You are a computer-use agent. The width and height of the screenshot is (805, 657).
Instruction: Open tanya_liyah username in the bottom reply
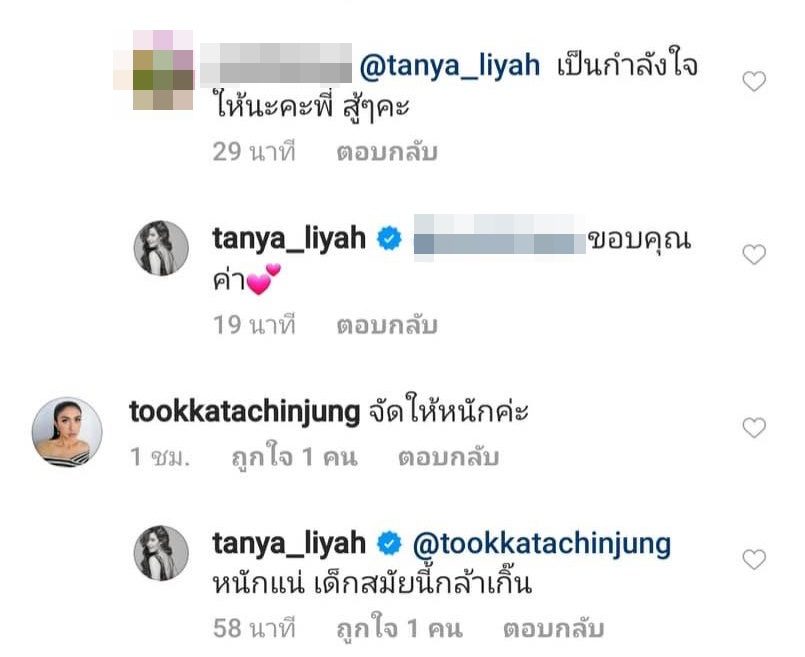289,544
